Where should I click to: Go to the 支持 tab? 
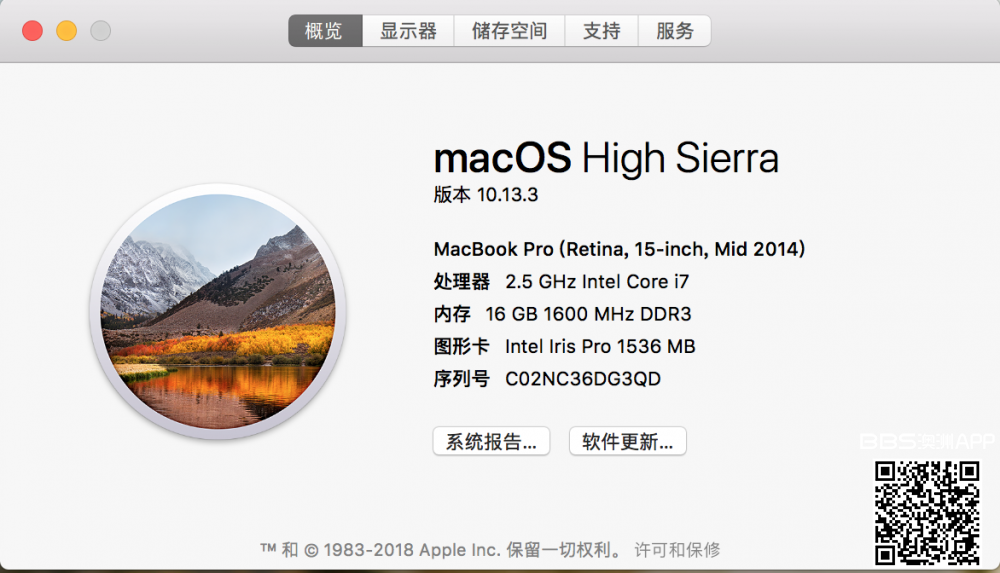[602, 31]
